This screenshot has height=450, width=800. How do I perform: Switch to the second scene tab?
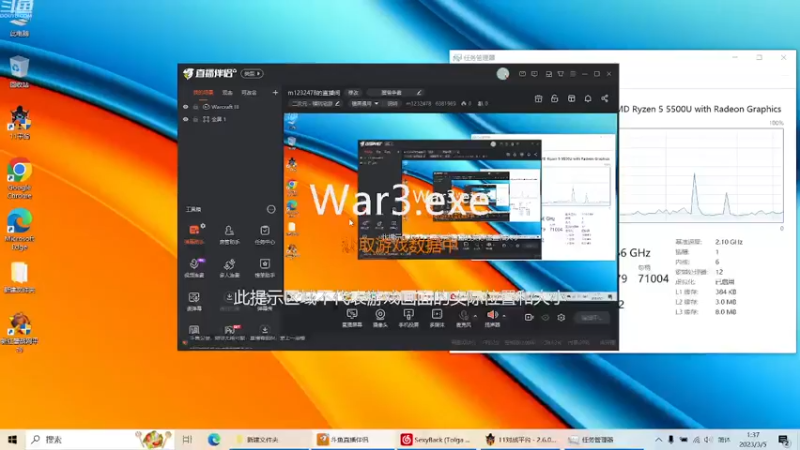(228, 93)
